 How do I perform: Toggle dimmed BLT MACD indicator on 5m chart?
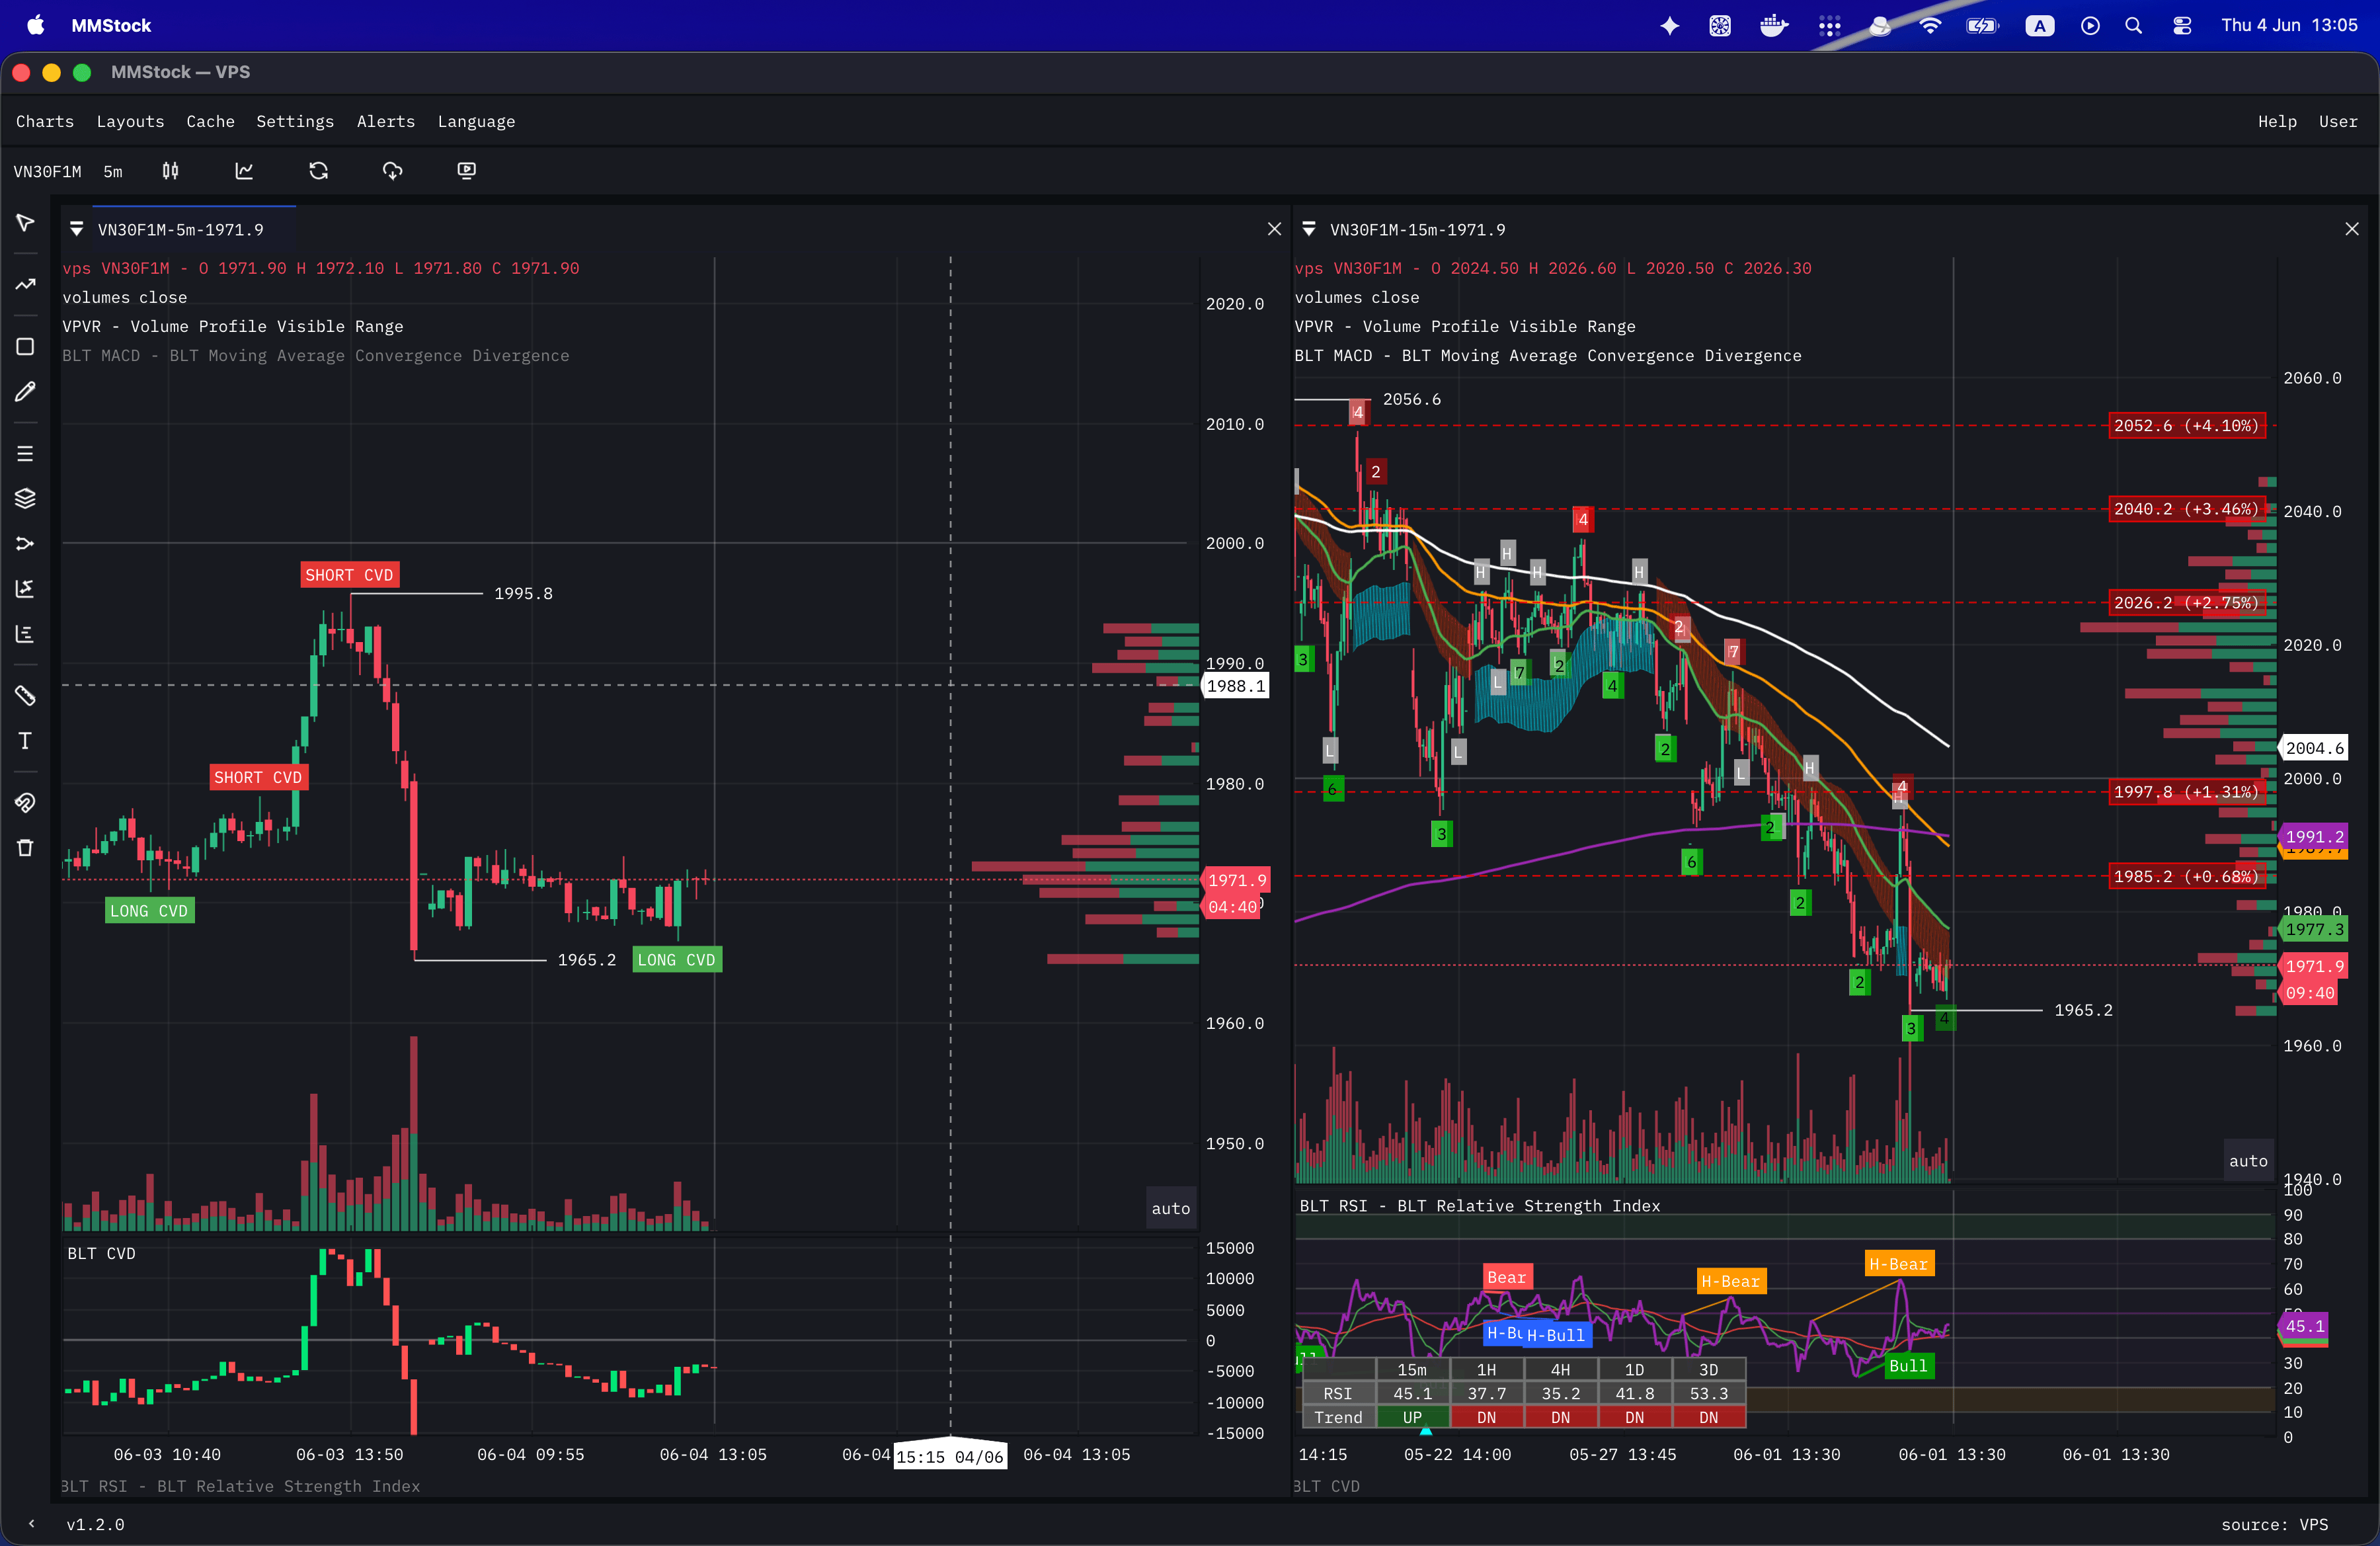point(316,356)
